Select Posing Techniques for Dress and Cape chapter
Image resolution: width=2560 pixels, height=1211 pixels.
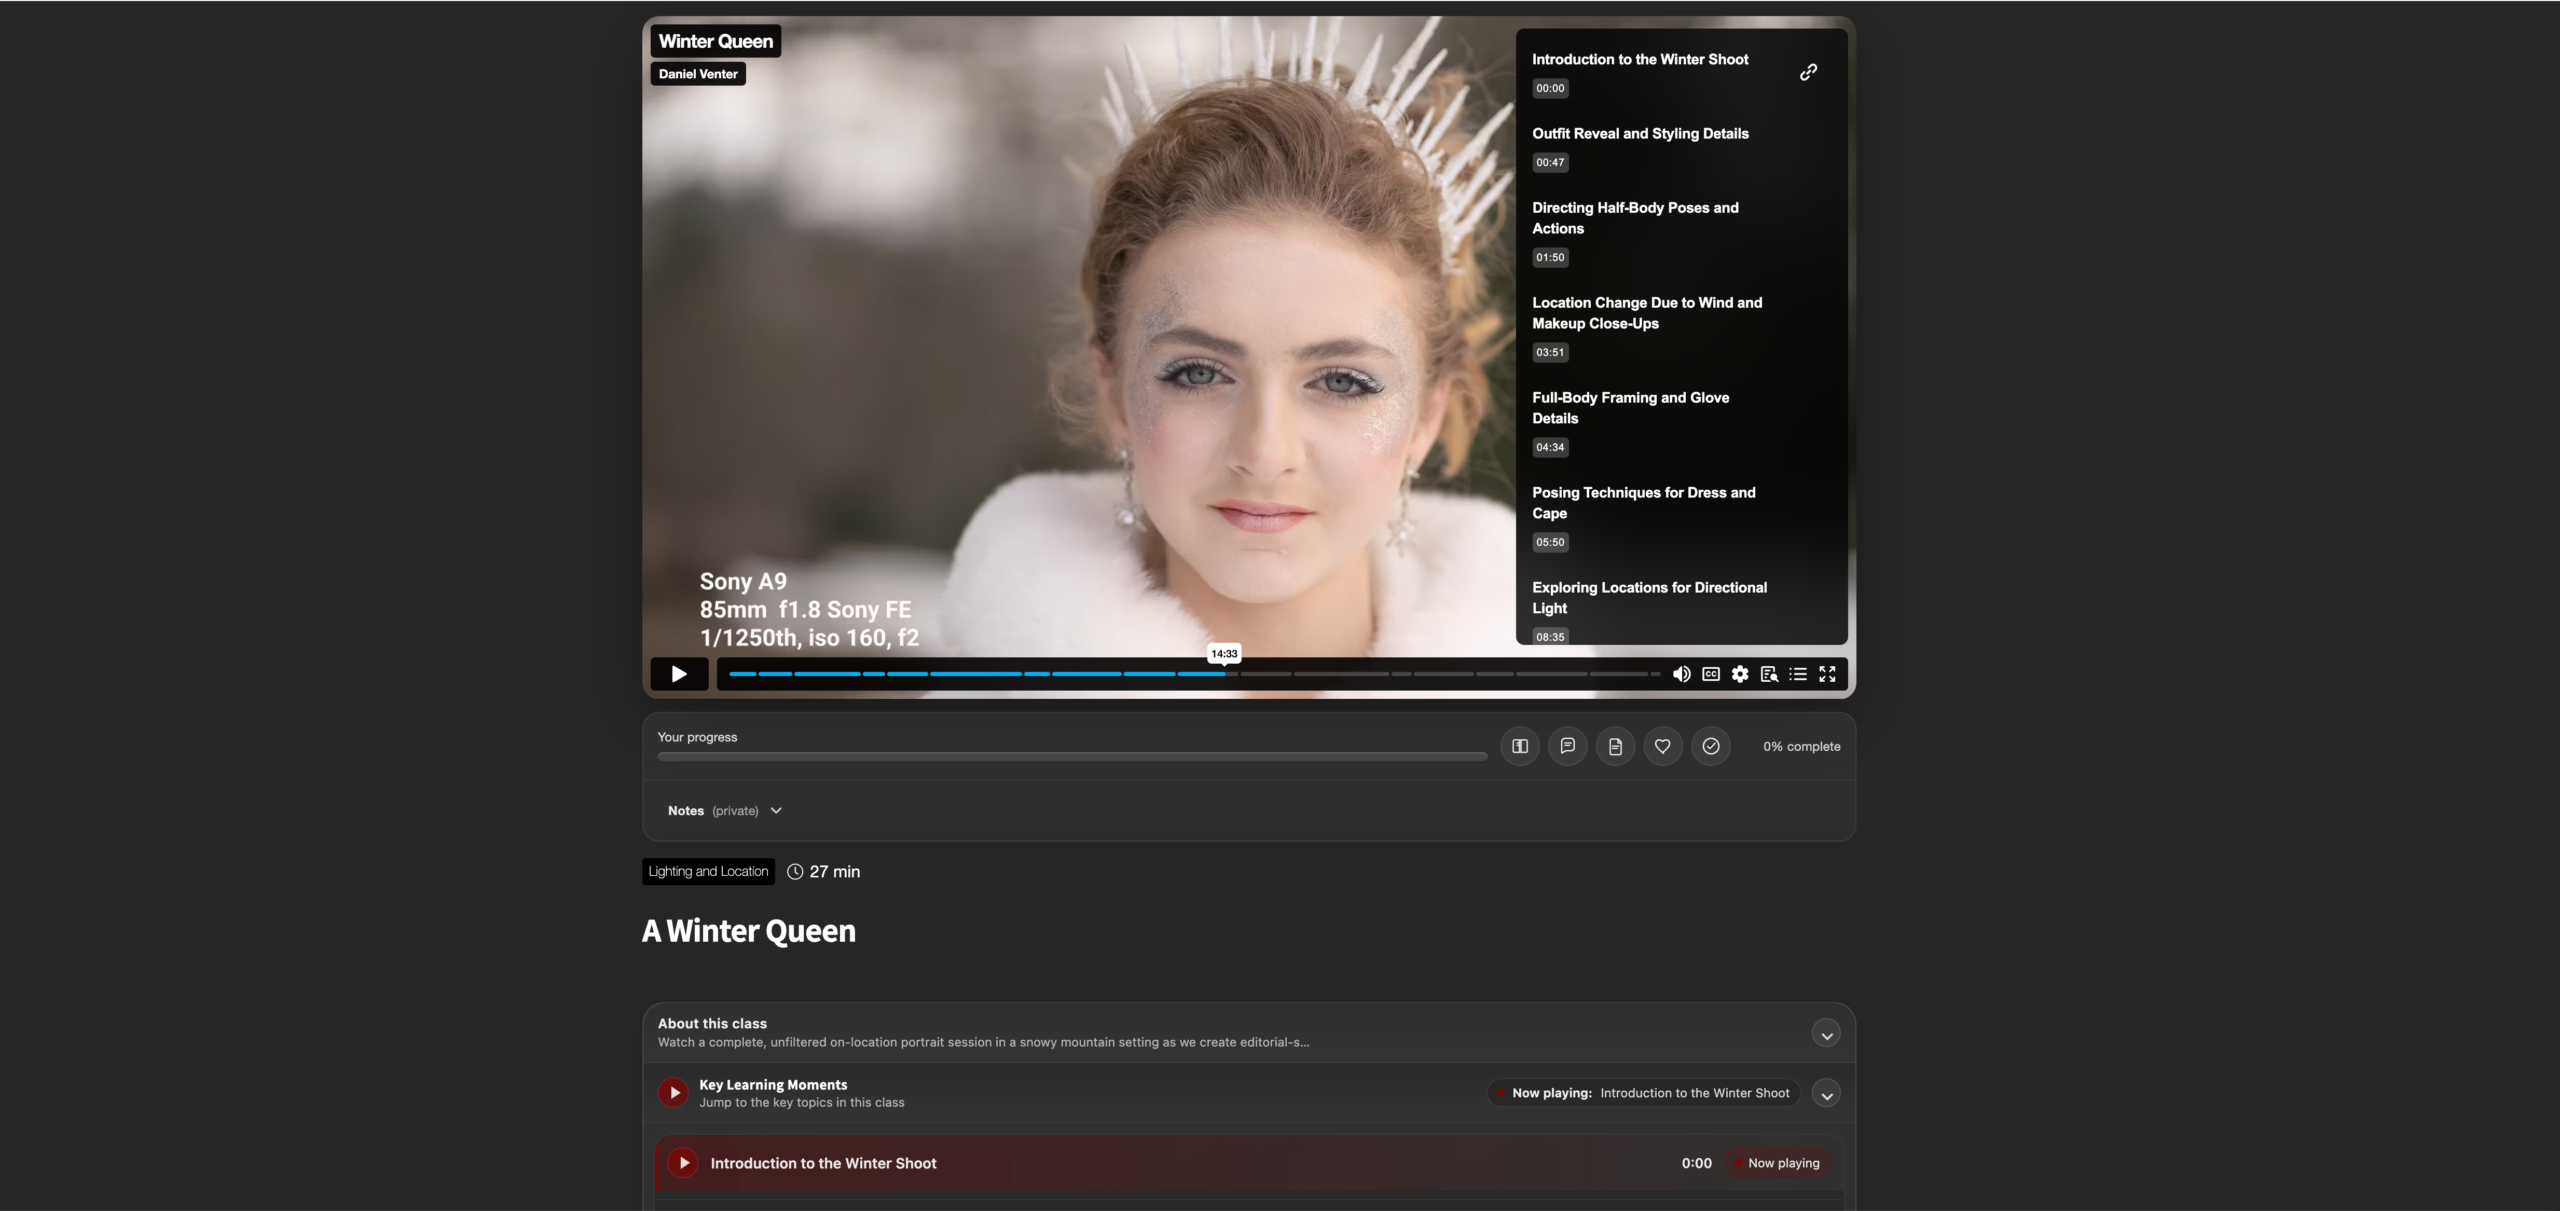coord(1643,503)
